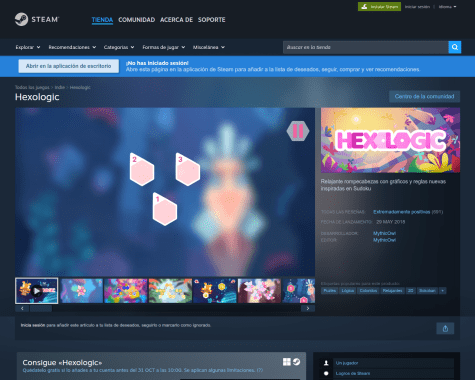This screenshot has width=475, height=380.
Task: Click the magnifier search icon button
Action: click(x=455, y=47)
